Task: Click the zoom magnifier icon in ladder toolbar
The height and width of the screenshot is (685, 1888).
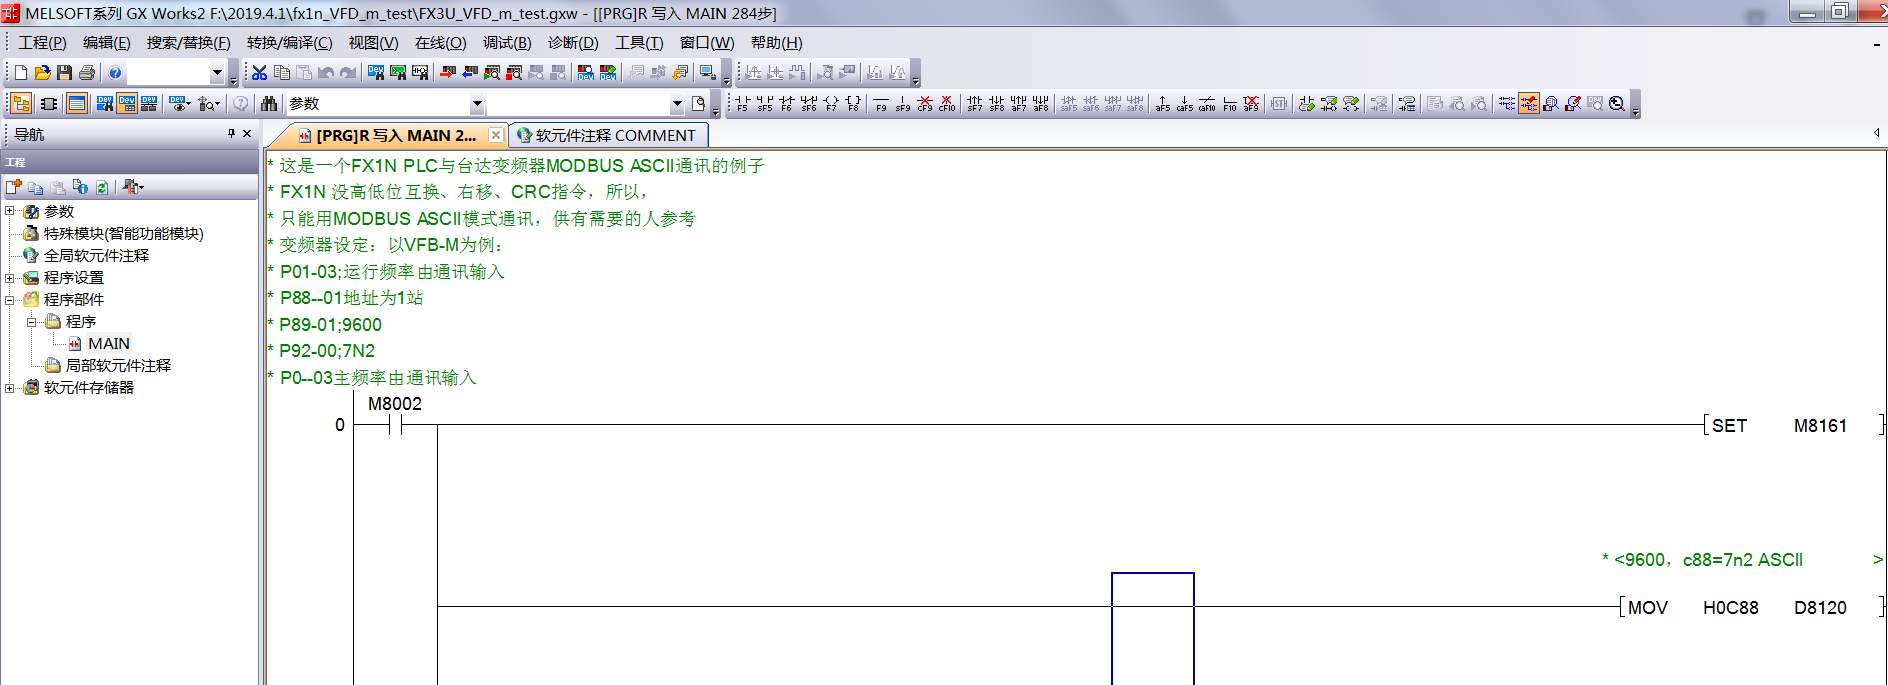Action: click(x=1617, y=104)
